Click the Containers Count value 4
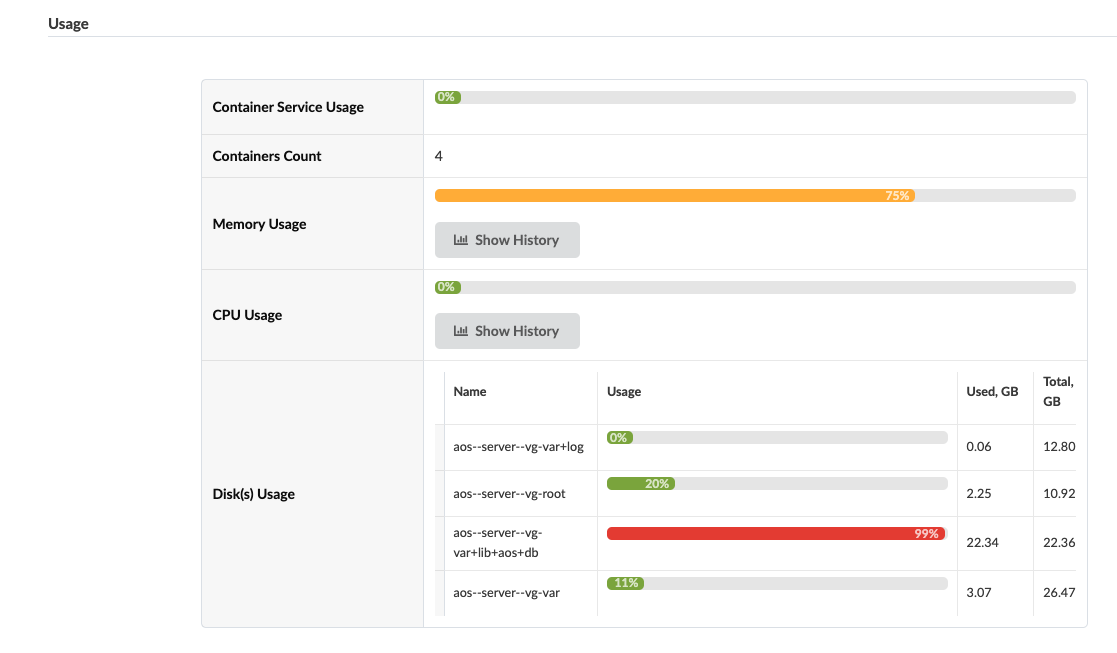 (x=439, y=156)
